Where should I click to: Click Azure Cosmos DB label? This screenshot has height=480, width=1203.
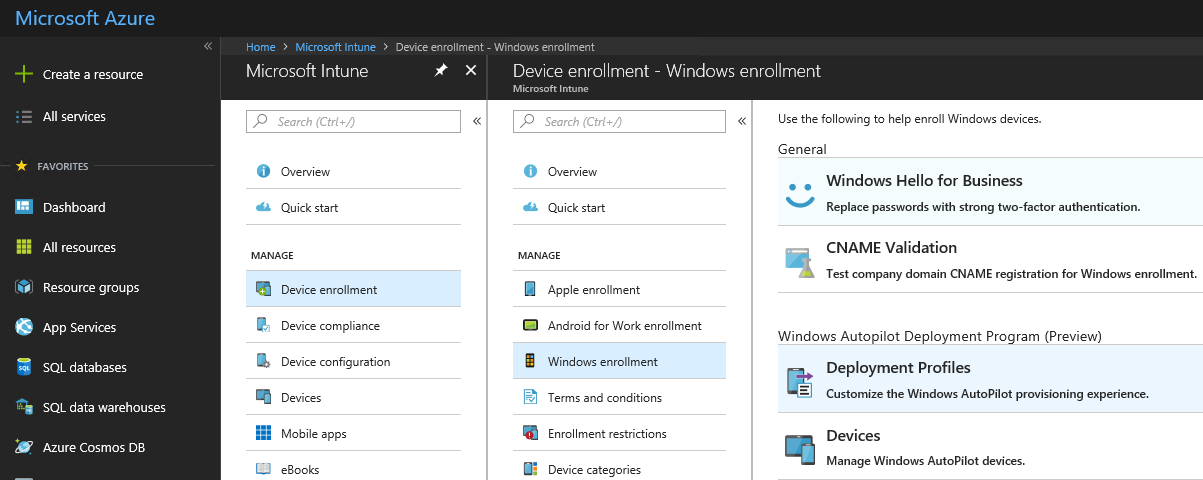(94, 447)
